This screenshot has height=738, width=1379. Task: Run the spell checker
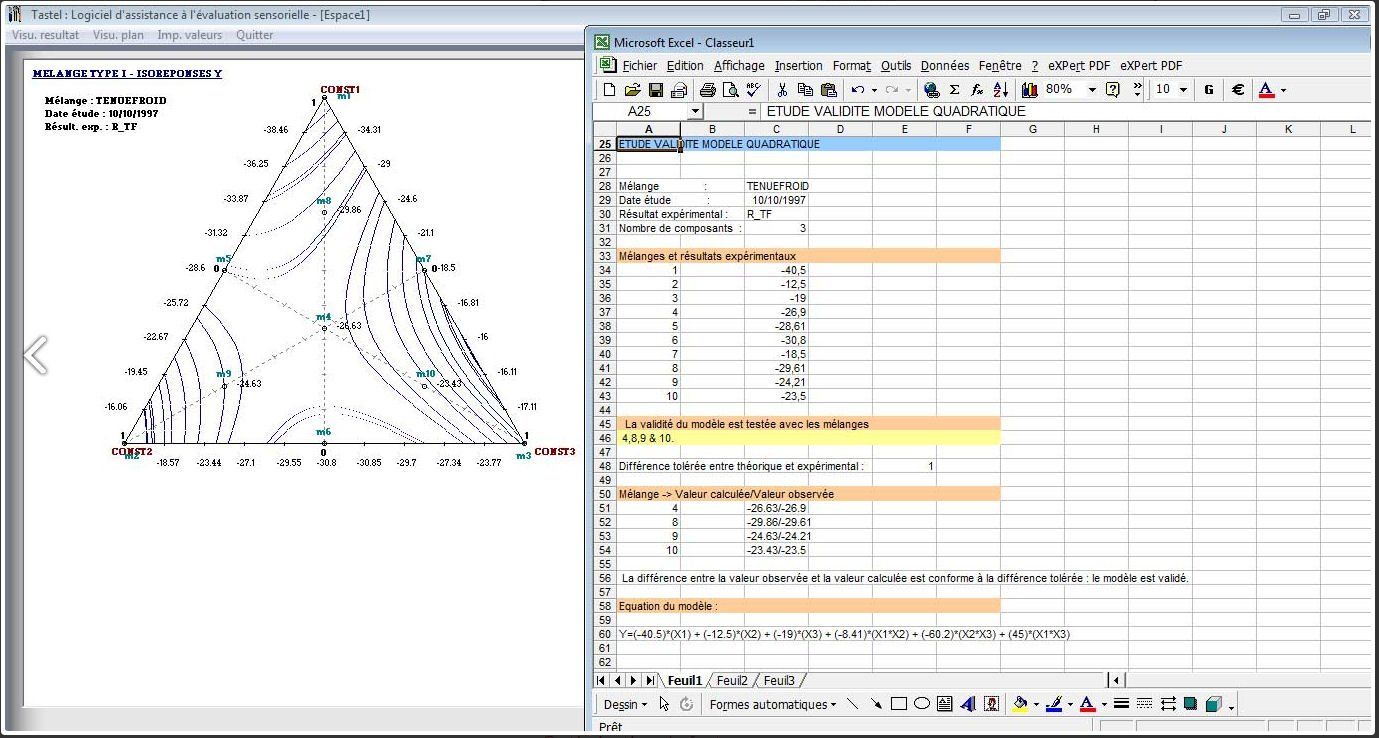click(754, 90)
